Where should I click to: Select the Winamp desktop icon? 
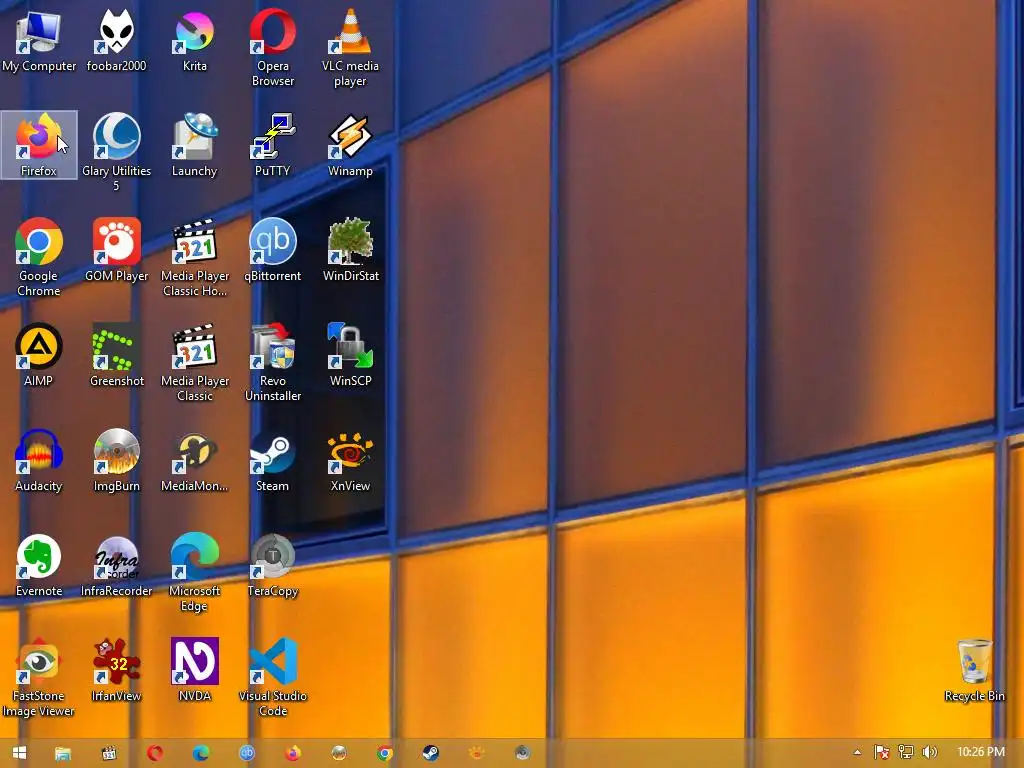351,145
